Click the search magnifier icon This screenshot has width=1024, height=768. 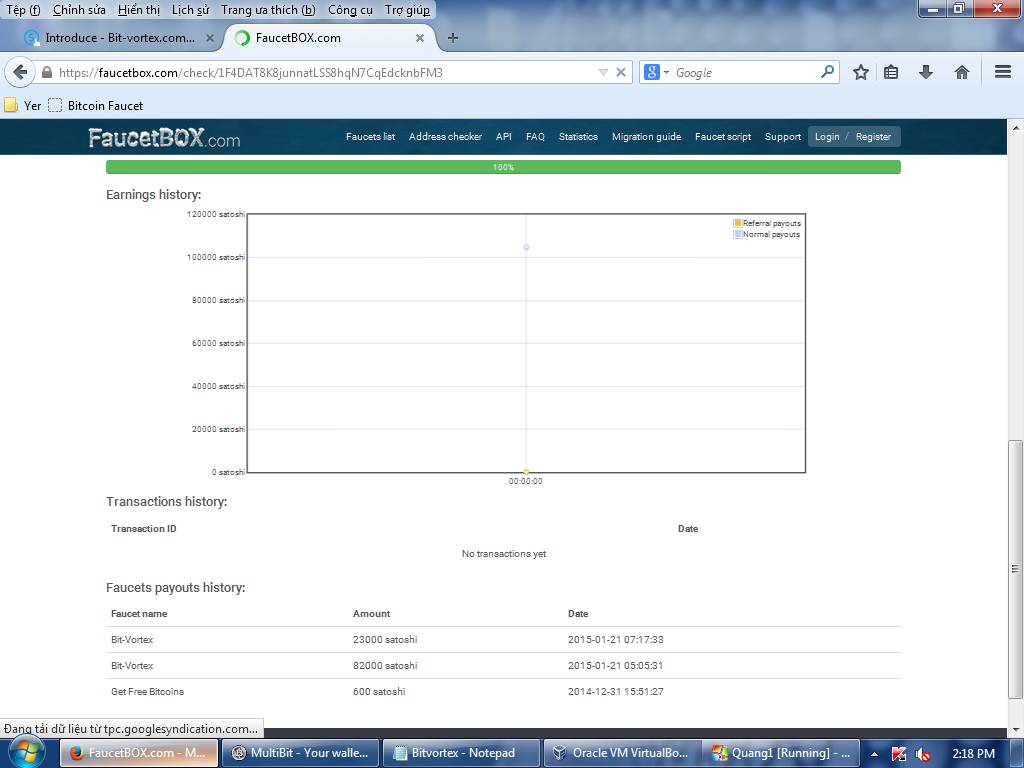[x=827, y=71]
